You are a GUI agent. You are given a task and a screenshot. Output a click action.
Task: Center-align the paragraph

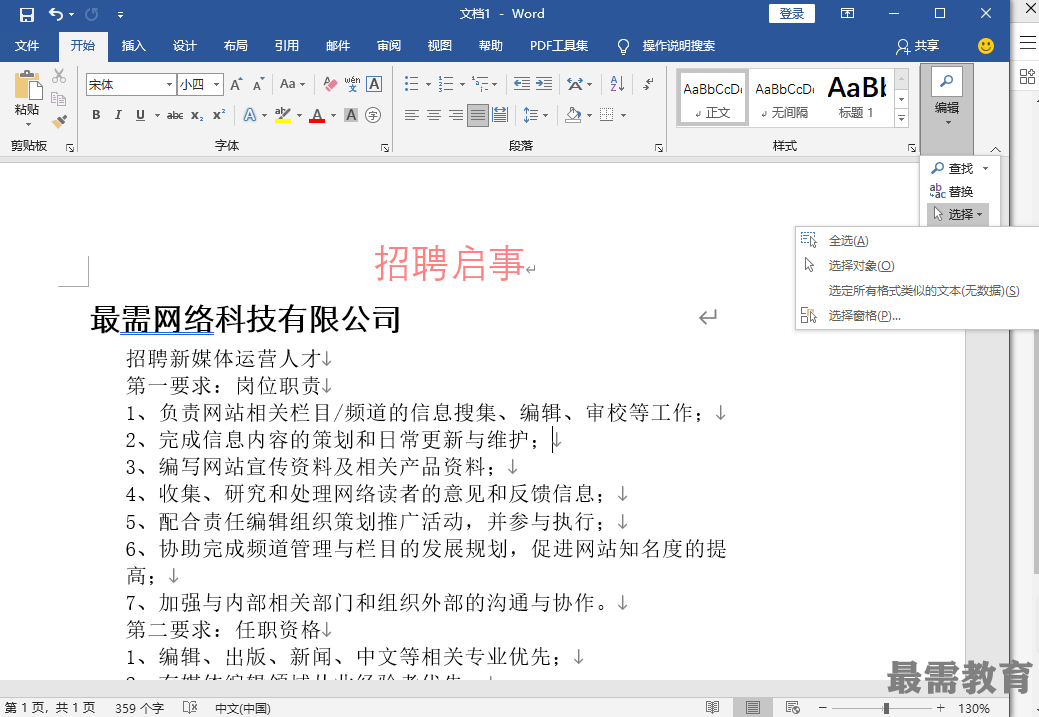(433, 115)
